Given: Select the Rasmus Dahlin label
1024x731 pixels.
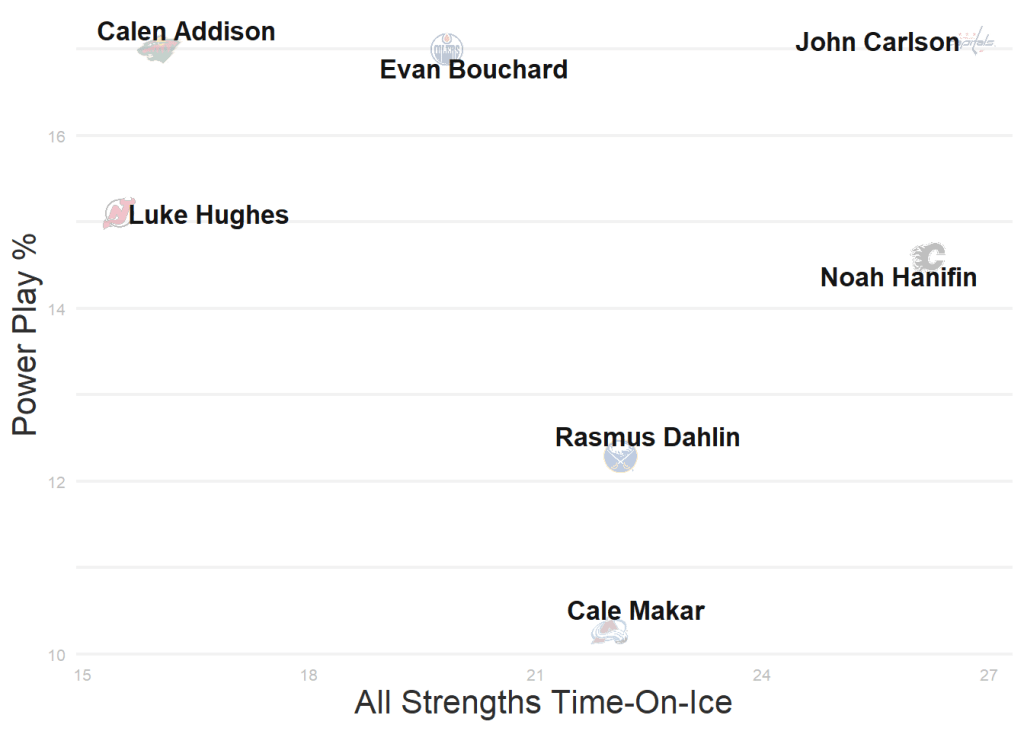Looking at the screenshot, I should [x=647, y=437].
